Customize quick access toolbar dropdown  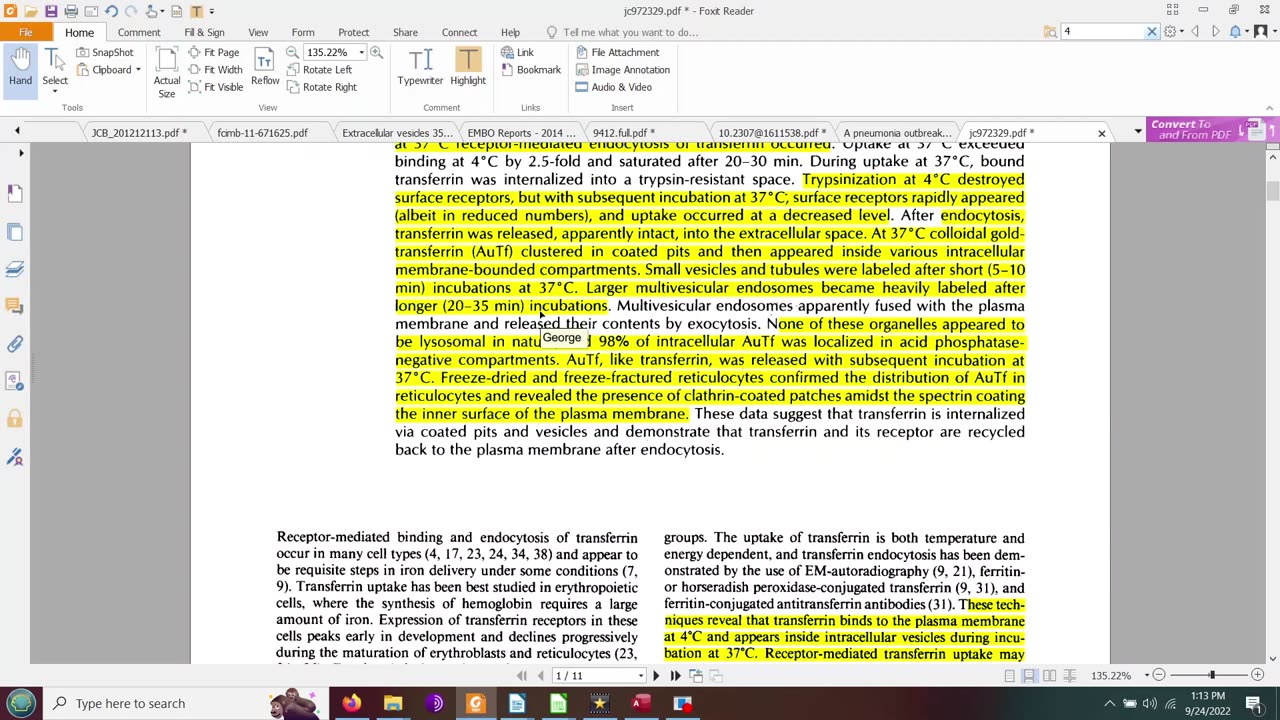[x=211, y=11]
